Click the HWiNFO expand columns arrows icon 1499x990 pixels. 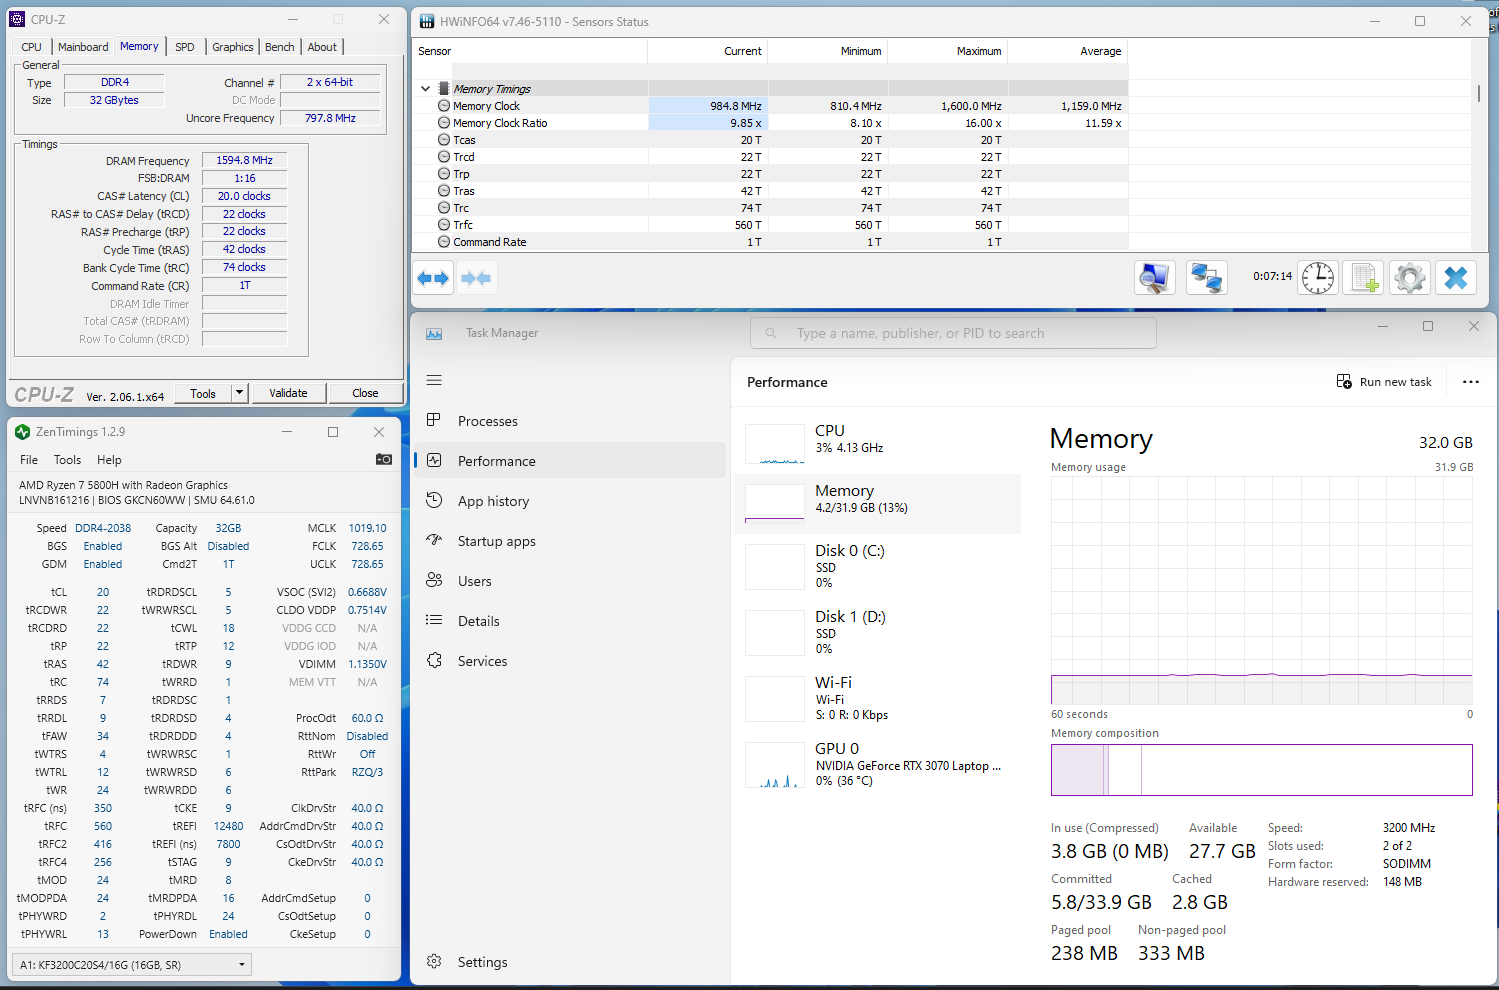433,278
